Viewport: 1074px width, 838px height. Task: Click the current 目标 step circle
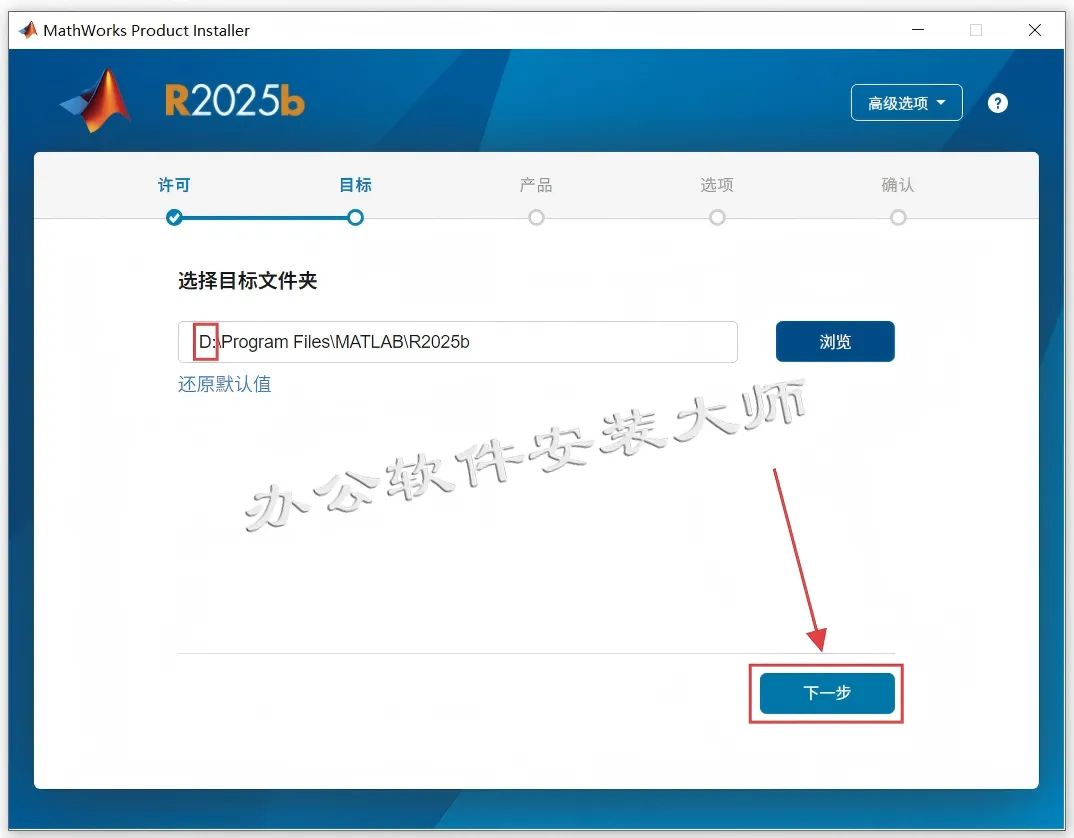pos(355,218)
